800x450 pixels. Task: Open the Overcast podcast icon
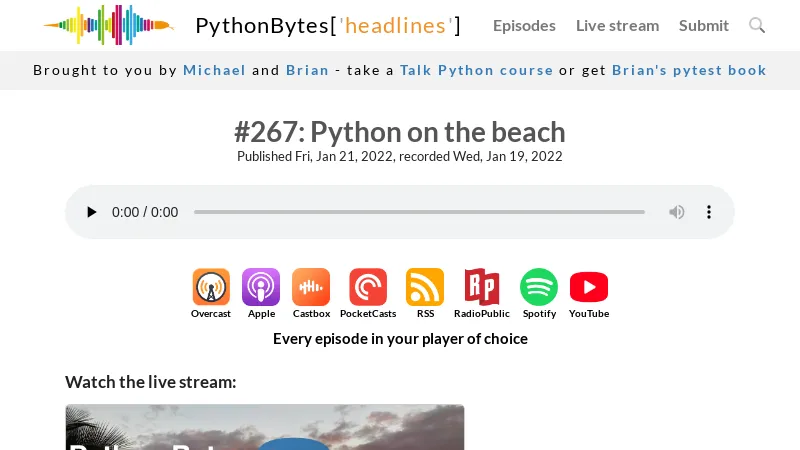[x=211, y=287]
